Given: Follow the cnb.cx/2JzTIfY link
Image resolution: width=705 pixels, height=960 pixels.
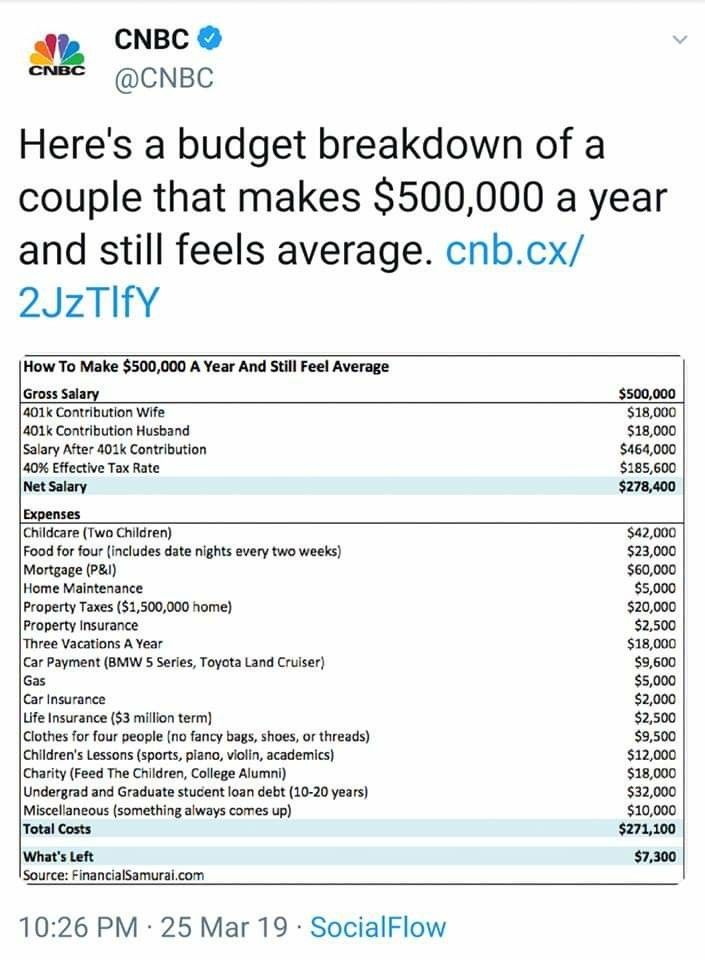Looking at the screenshot, I should (302, 277).
